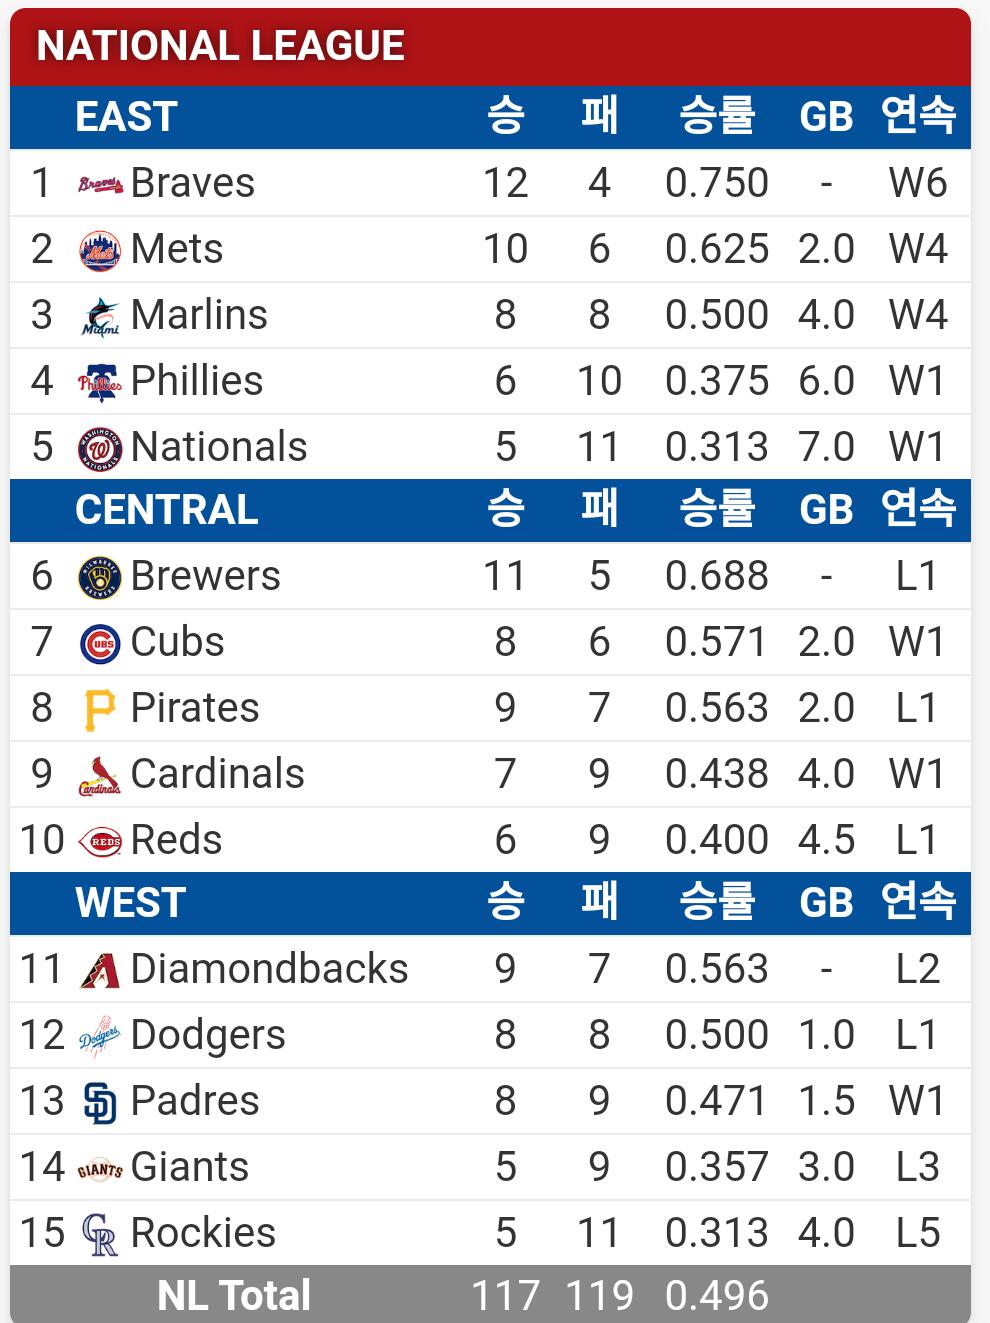Click the Phillies team logo
Screen dimensions: 990x1323
pyautogui.click(x=100, y=382)
